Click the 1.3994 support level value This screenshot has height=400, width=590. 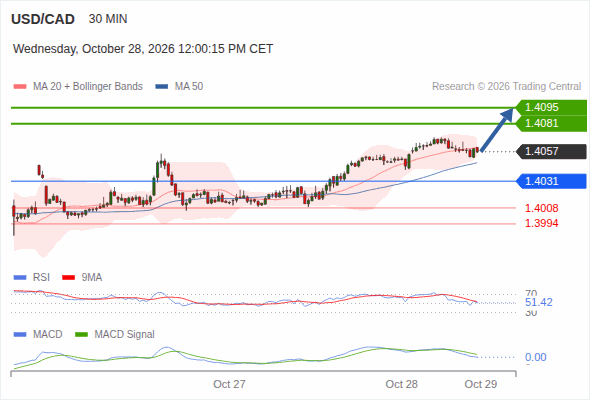click(541, 224)
